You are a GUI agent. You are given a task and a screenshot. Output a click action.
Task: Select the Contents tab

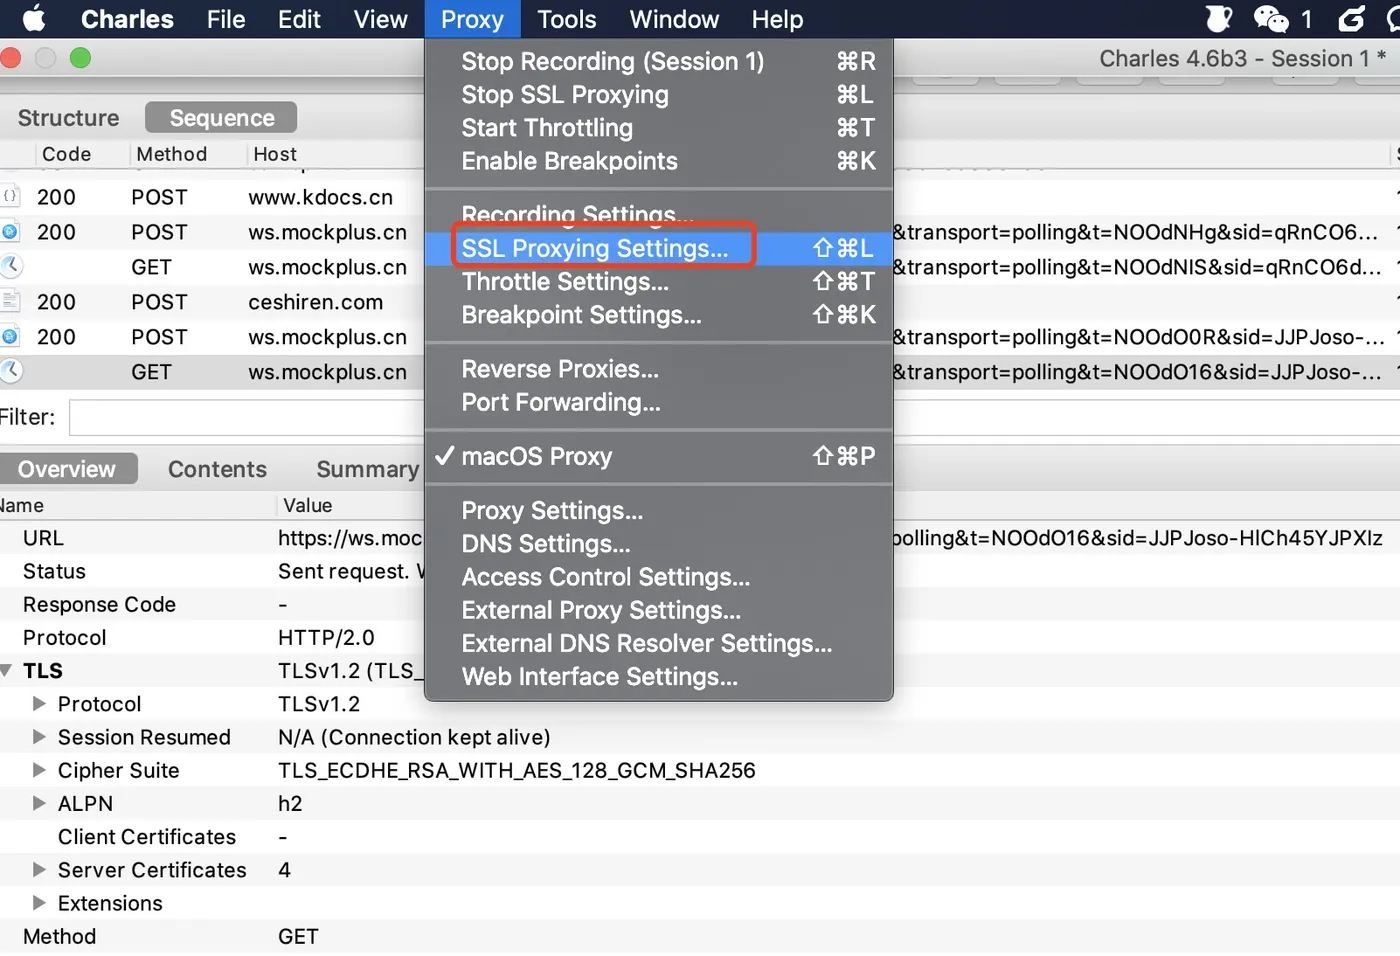pos(217,469)
